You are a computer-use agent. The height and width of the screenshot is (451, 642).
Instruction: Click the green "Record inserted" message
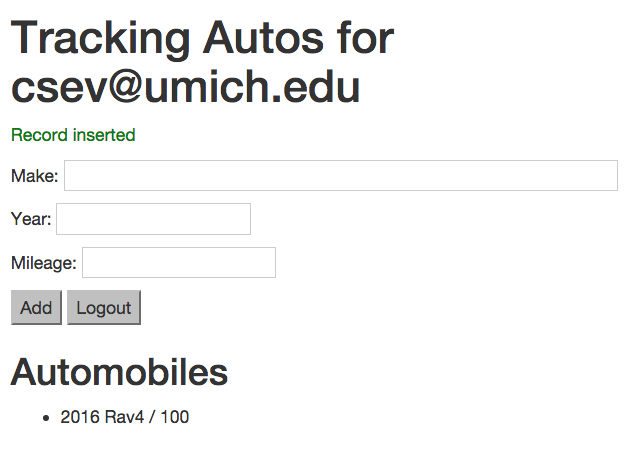pos(73,135)
